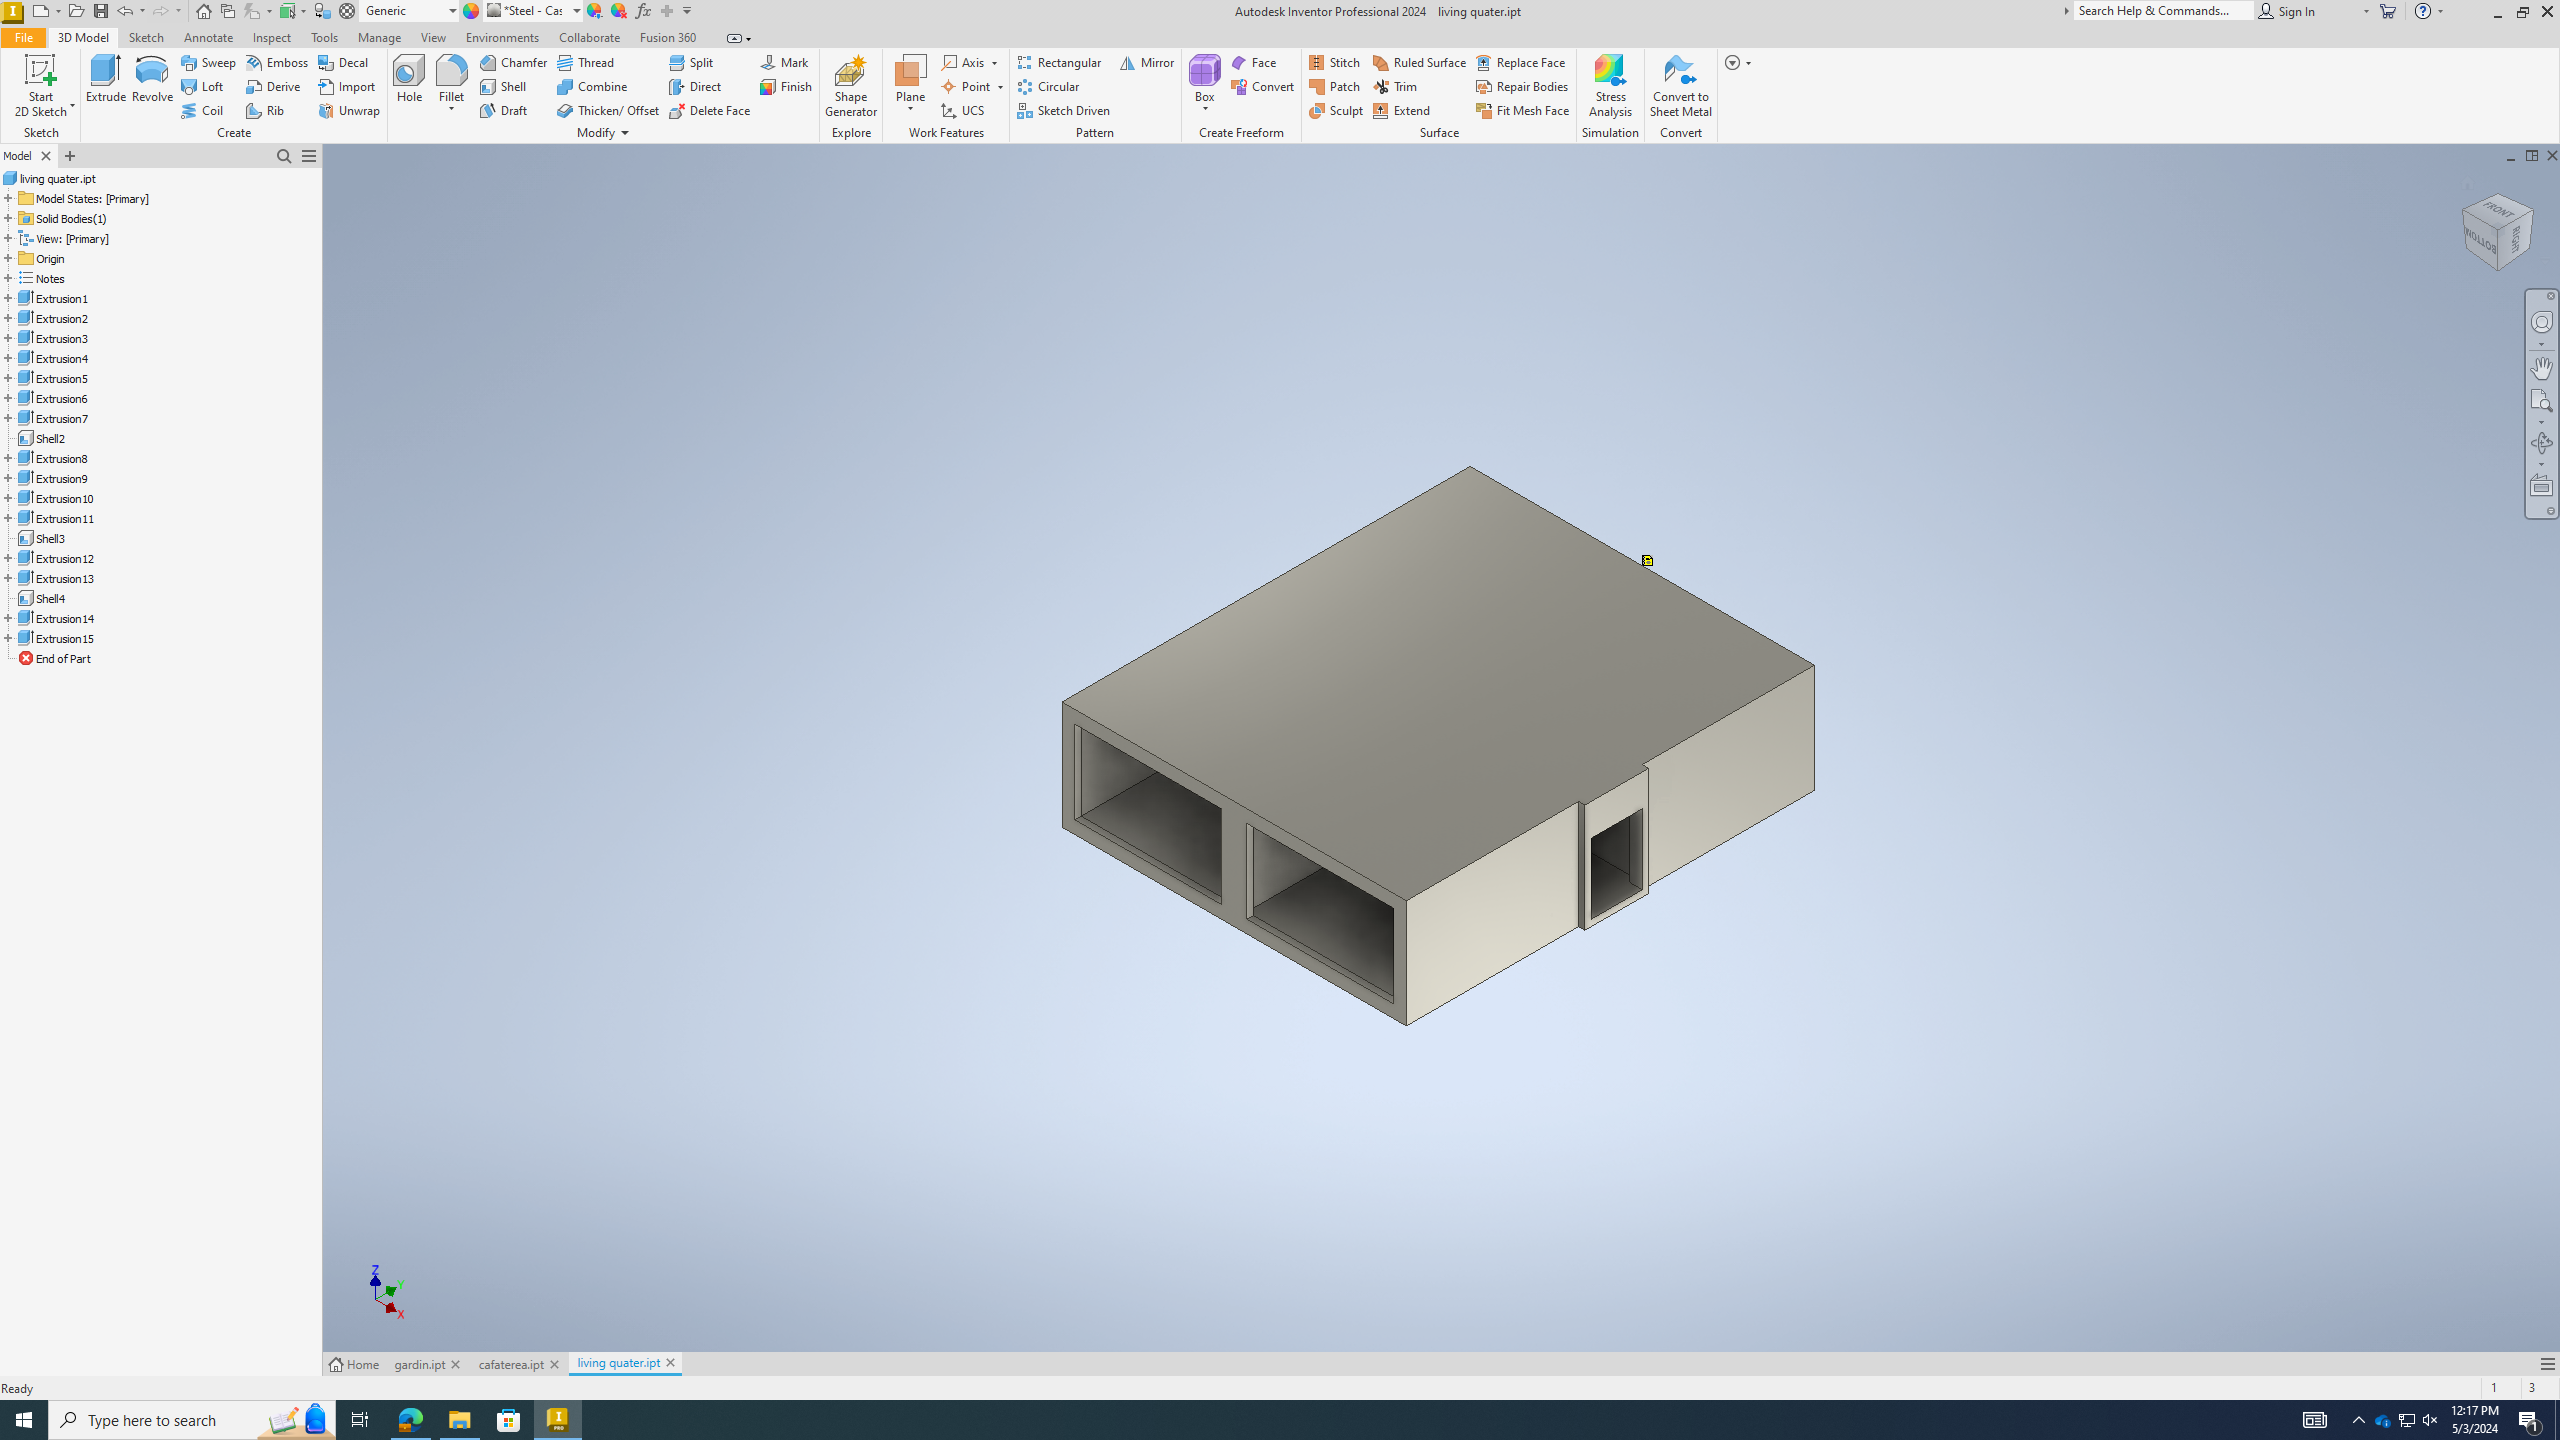The height and width of the screenshot is (1440, 2560).
Task: Use the Shell tool in Modify
Action: [503, 86]
